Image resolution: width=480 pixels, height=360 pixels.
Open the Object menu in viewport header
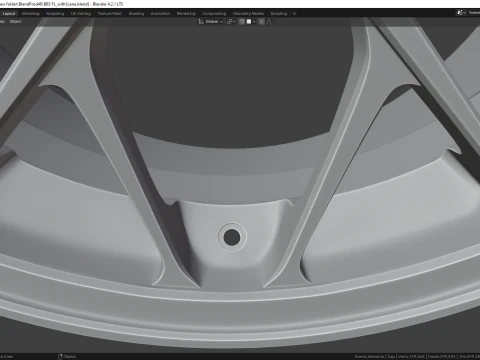tap(15, 22)
